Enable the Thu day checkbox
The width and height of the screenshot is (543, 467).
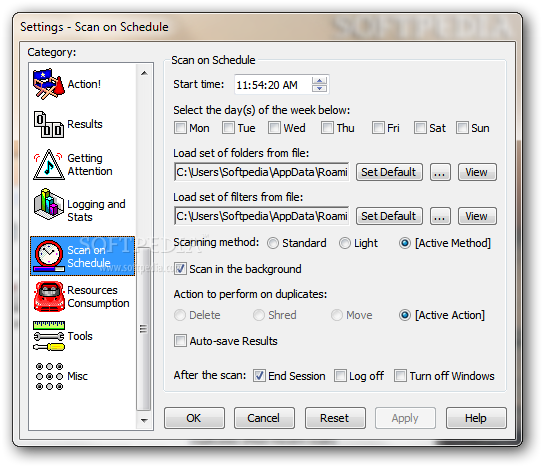(327, 128)
